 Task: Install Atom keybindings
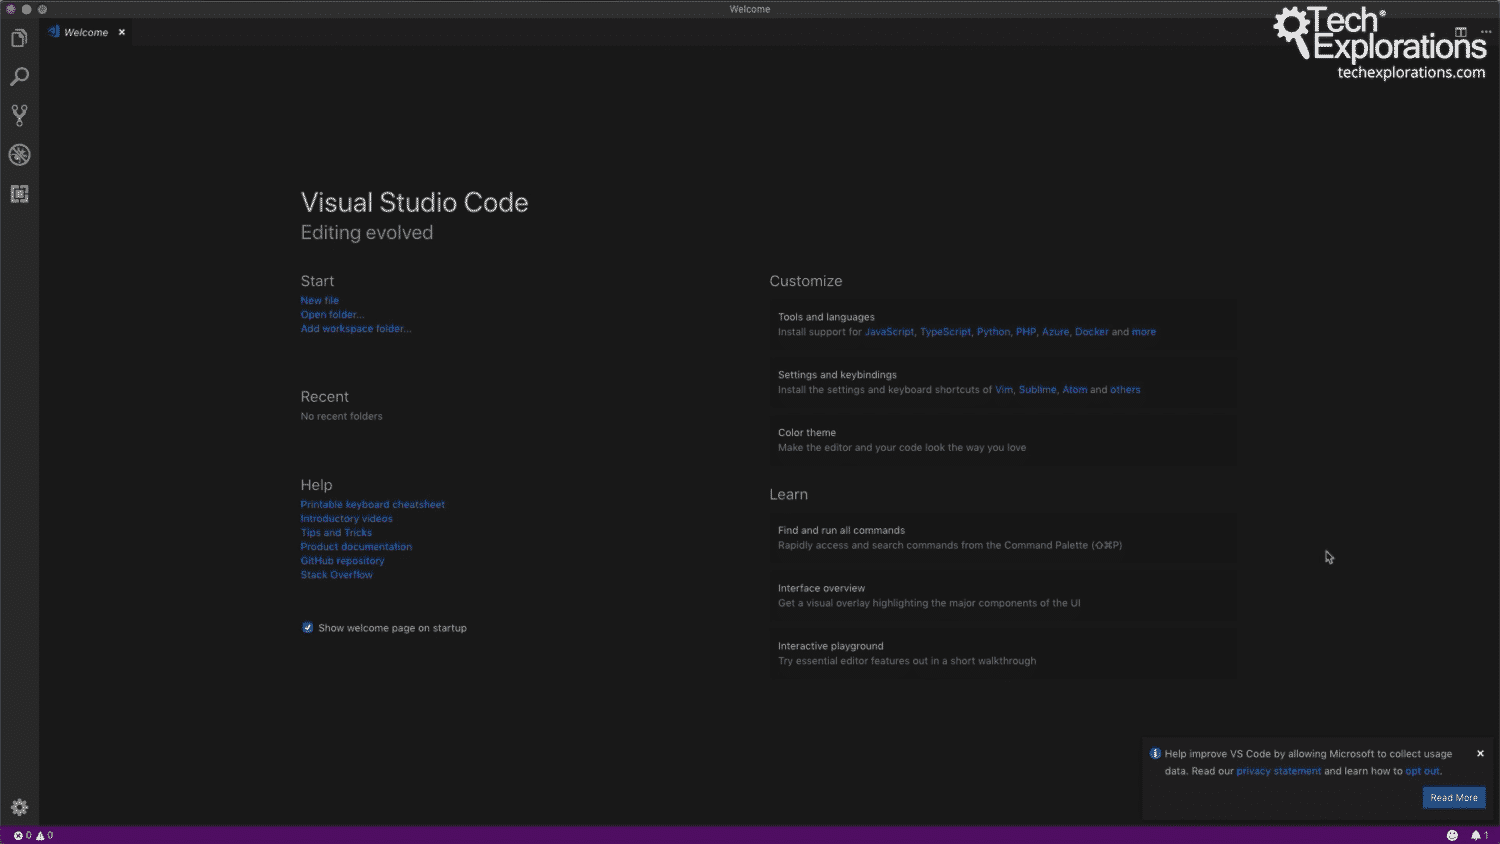tap(1074, 390)
